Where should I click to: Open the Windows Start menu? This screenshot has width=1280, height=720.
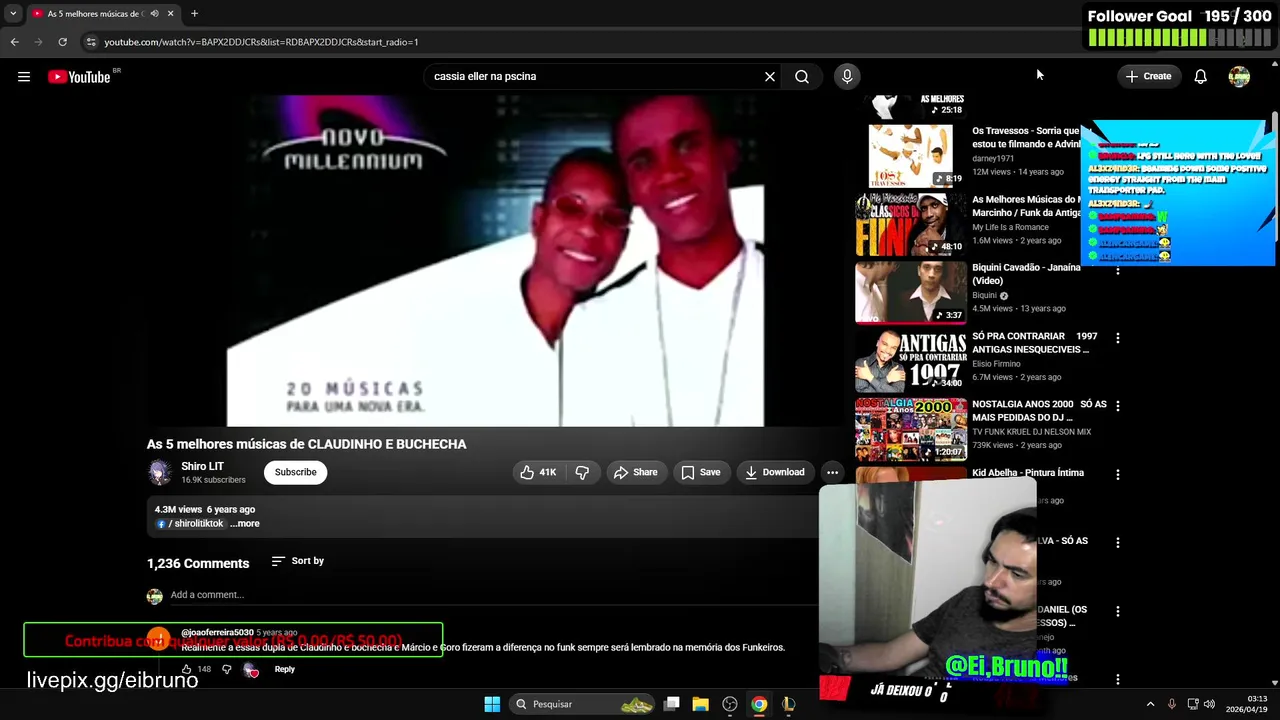[492, 704]
